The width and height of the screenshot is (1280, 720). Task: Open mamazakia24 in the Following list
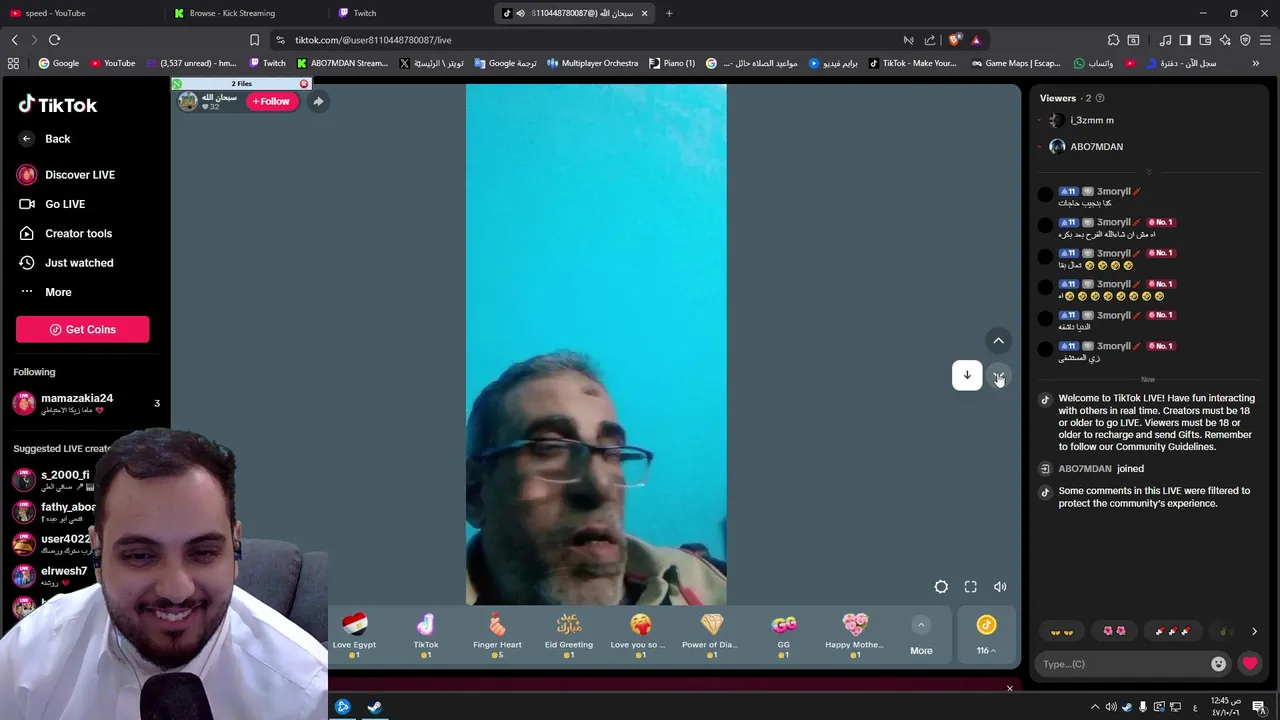(x=85, y=403)
